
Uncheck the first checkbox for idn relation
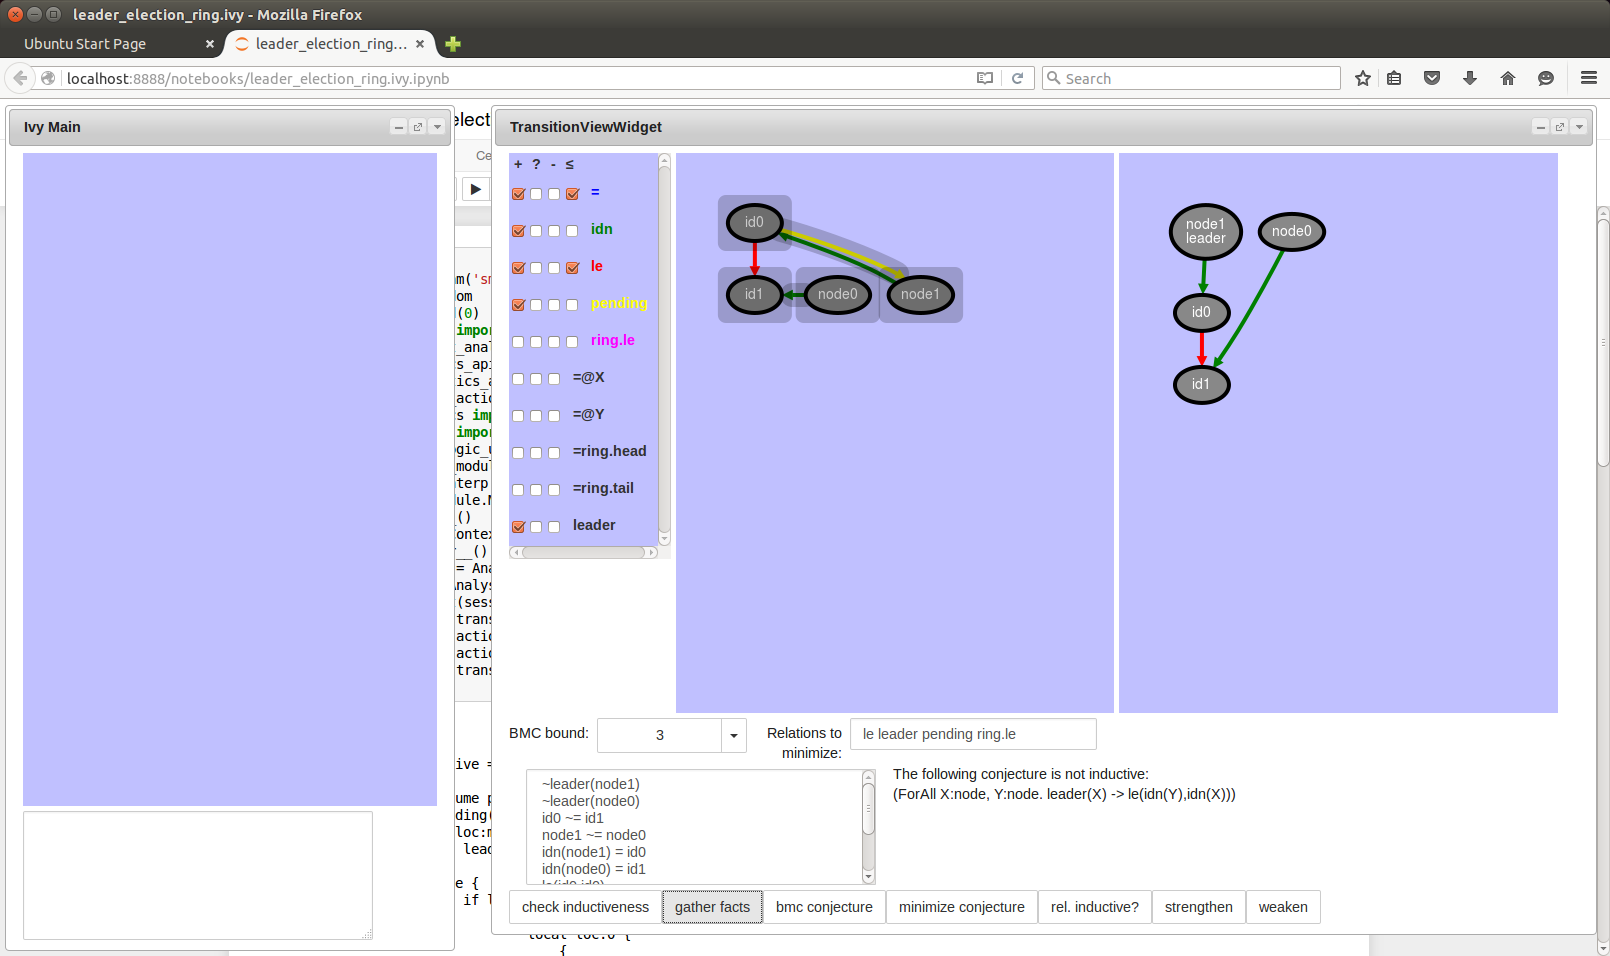pyautogui.click(x=518, y=231)
